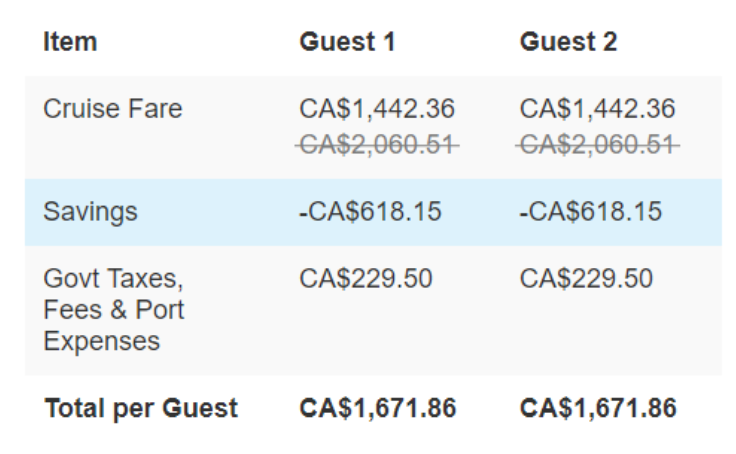The image size is (736, 454).
Task: Select Guest 1's -CA$618.15 savings amount
Action: [370, 212]
